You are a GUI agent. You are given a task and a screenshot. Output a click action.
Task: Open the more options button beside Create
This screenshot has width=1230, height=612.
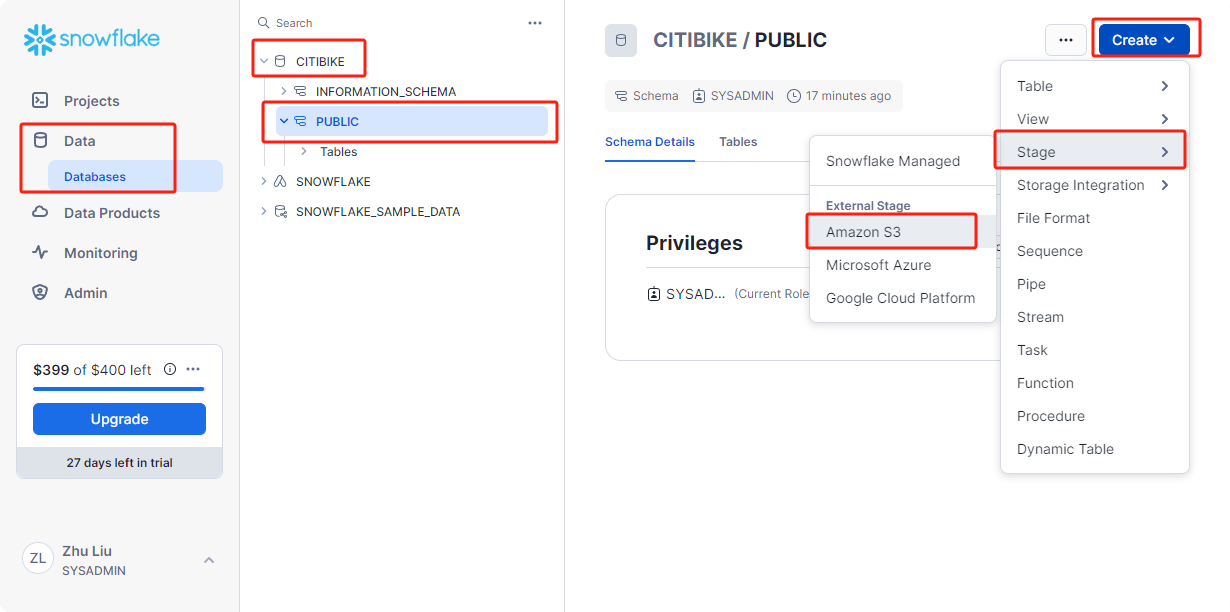click(x=1065, y=40)
